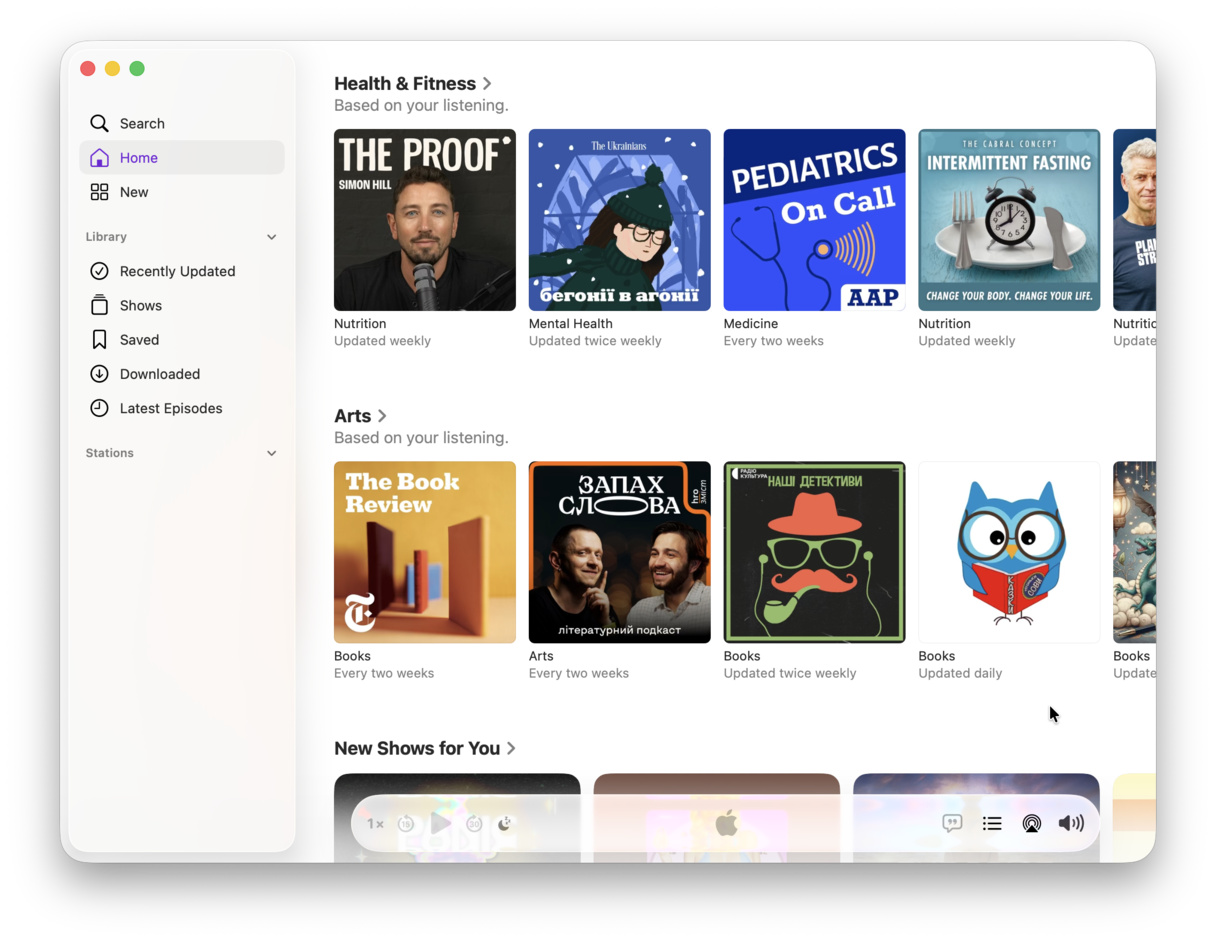Change playback speed via 1× button

[x=375, y=824]
